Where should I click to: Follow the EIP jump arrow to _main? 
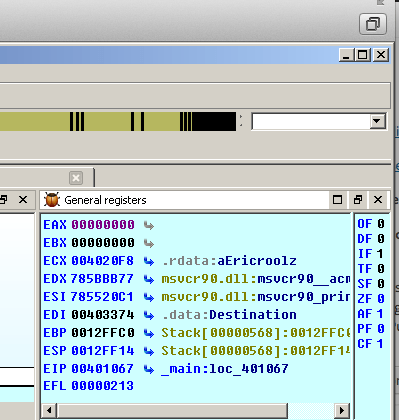point(149,370)
